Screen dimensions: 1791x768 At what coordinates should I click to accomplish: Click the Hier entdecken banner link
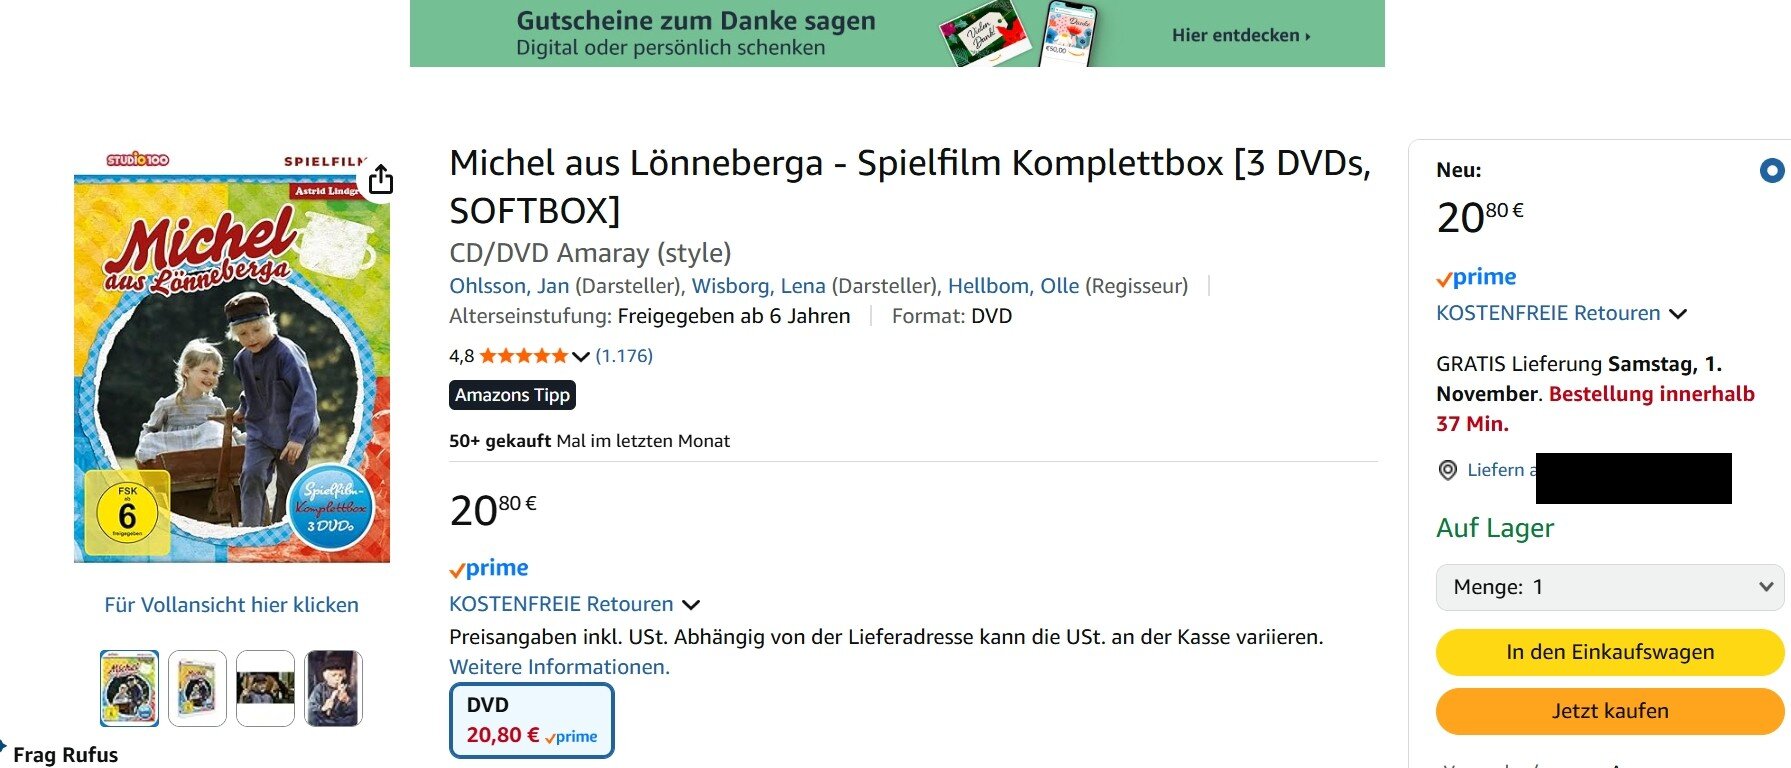1240,35
